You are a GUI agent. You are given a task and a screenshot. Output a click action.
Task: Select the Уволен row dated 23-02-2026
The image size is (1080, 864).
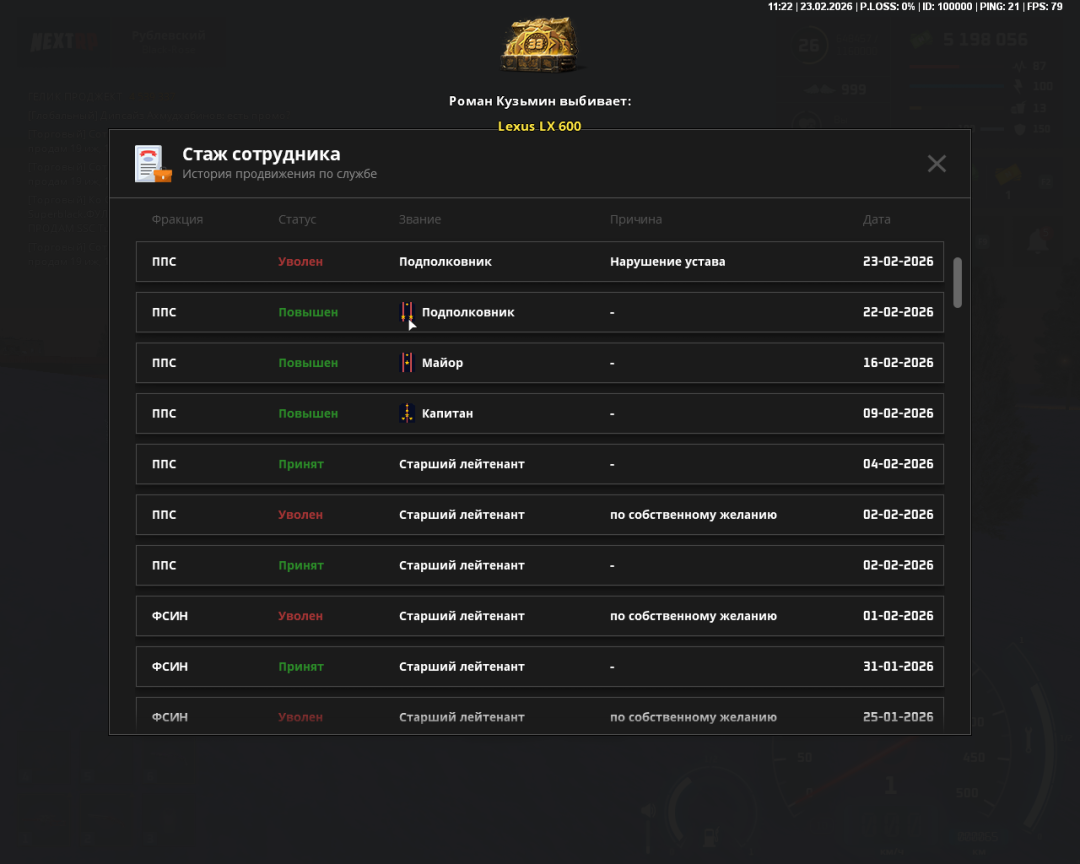pyautogui.click(x=539, y=262)
